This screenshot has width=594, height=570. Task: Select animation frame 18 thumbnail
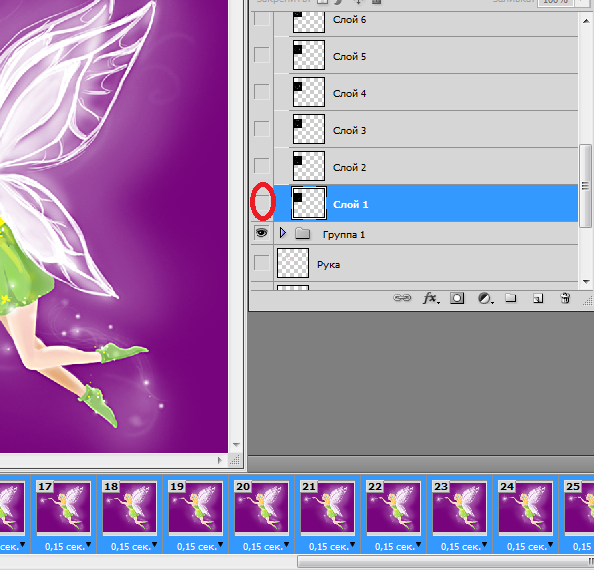(130, 508)
